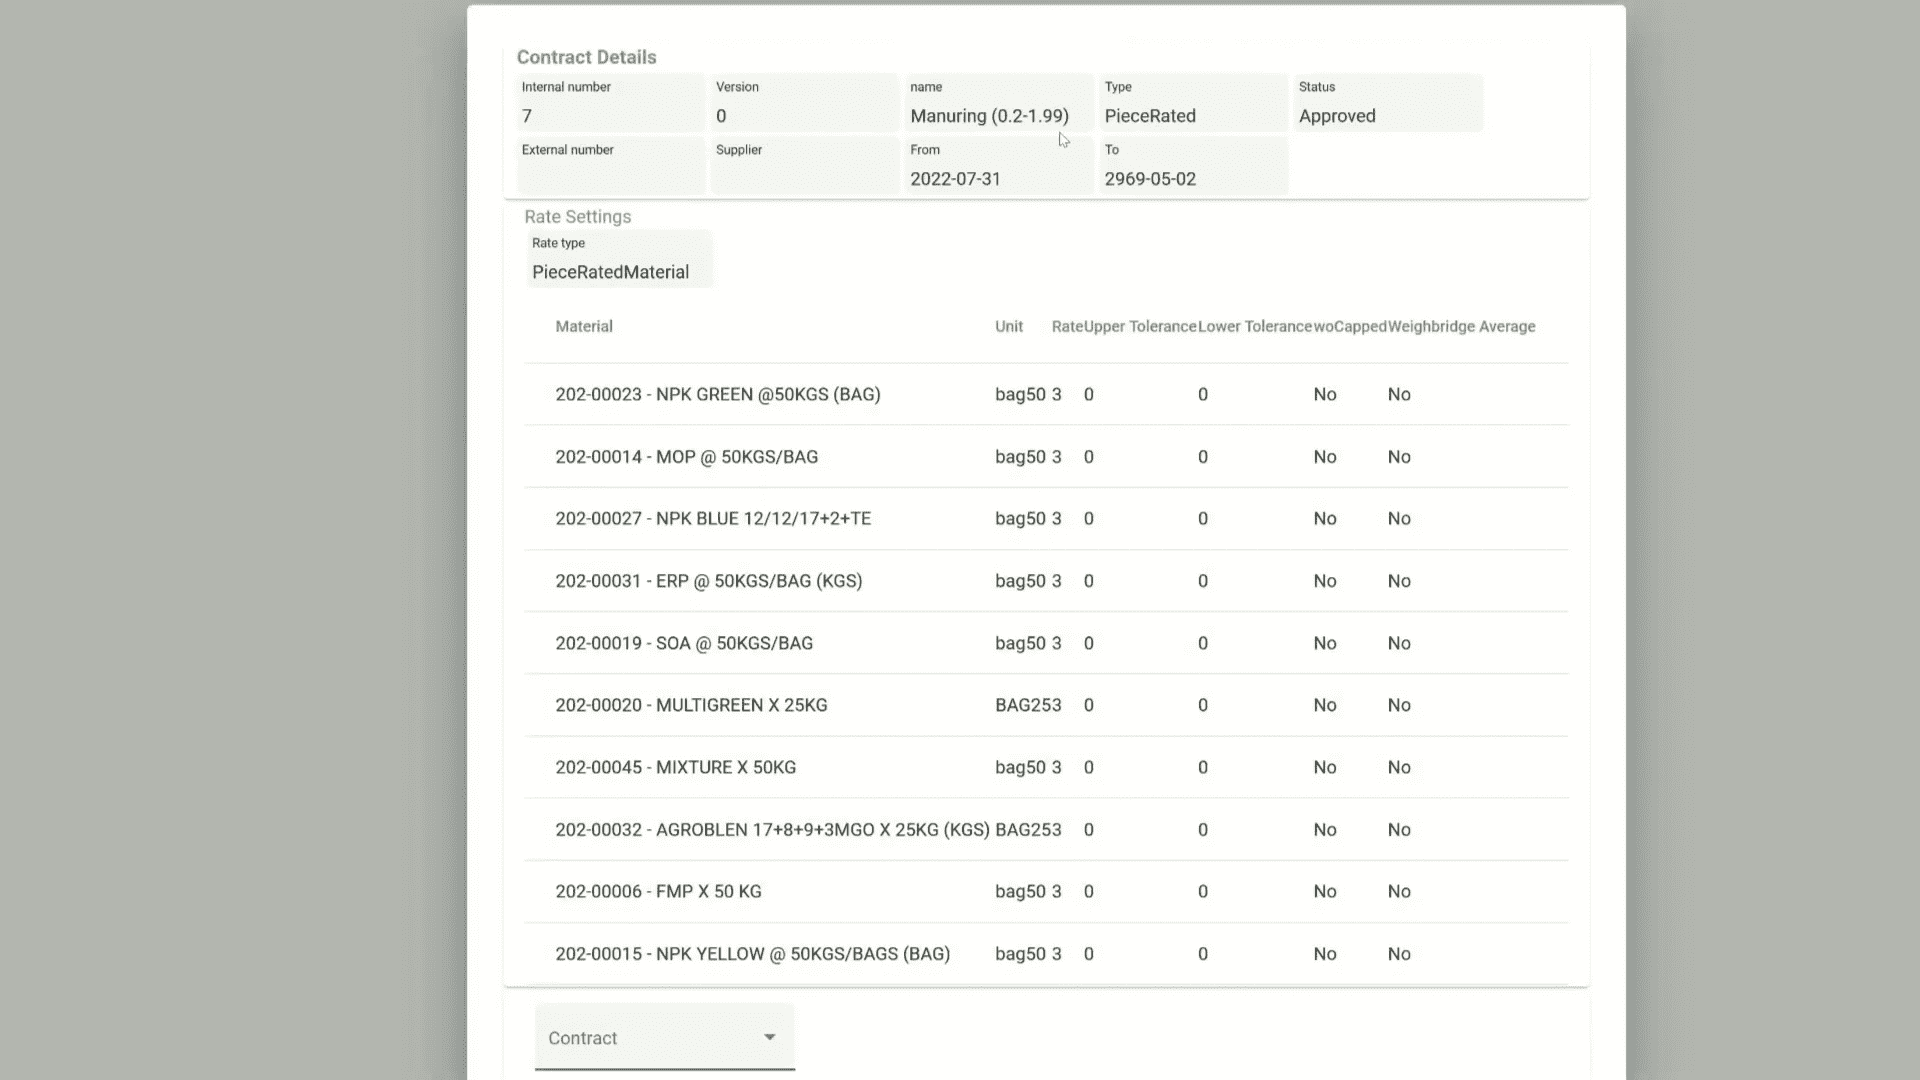The image size is (1920, 1080).
Task: Open the Contract select field
Action: 650,1038
